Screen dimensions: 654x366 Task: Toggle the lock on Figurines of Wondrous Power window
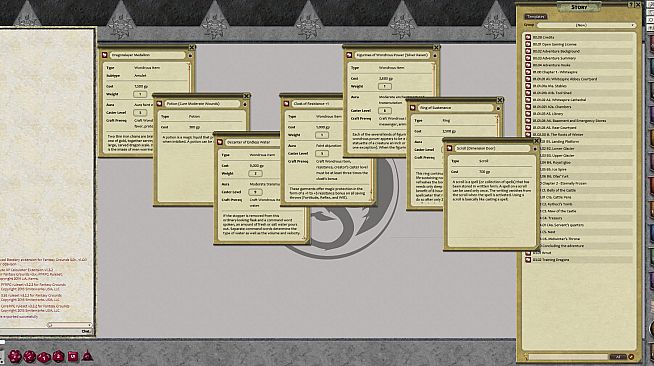click(435, 55)
